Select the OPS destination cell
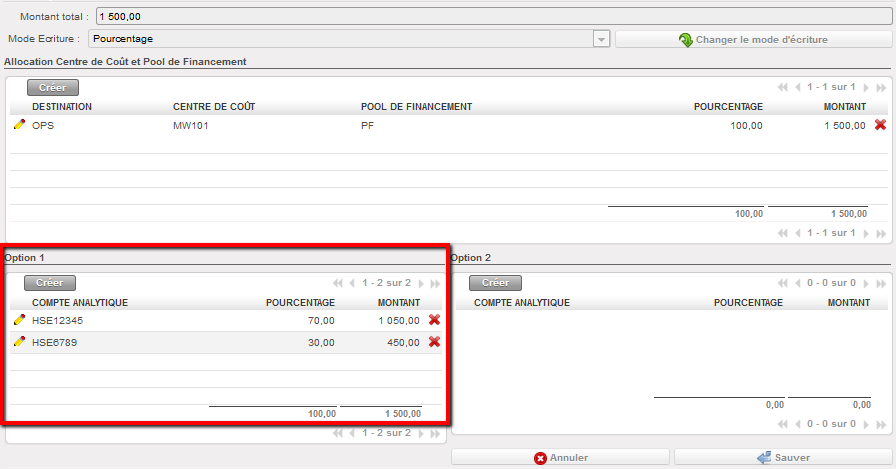This screenshot has height=469, width=896. 43,126
